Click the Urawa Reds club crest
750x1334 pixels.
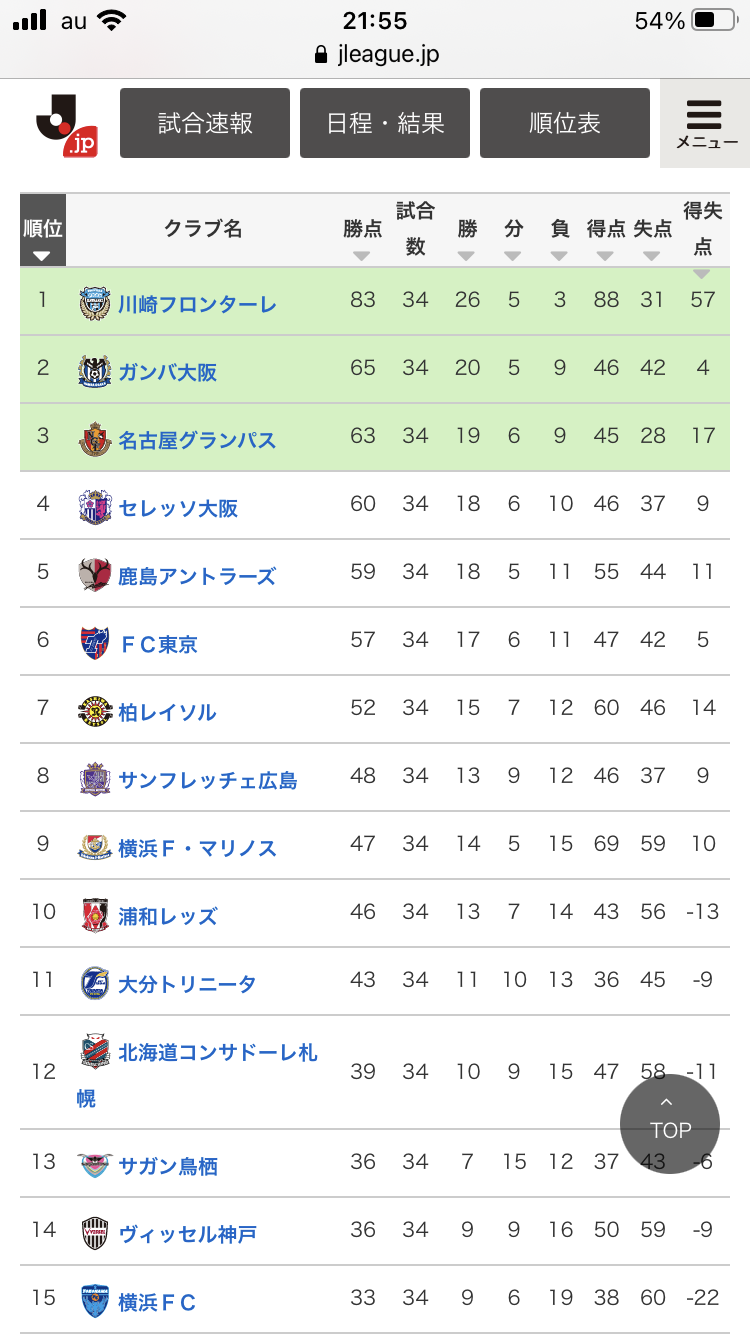tap(94, 915)
